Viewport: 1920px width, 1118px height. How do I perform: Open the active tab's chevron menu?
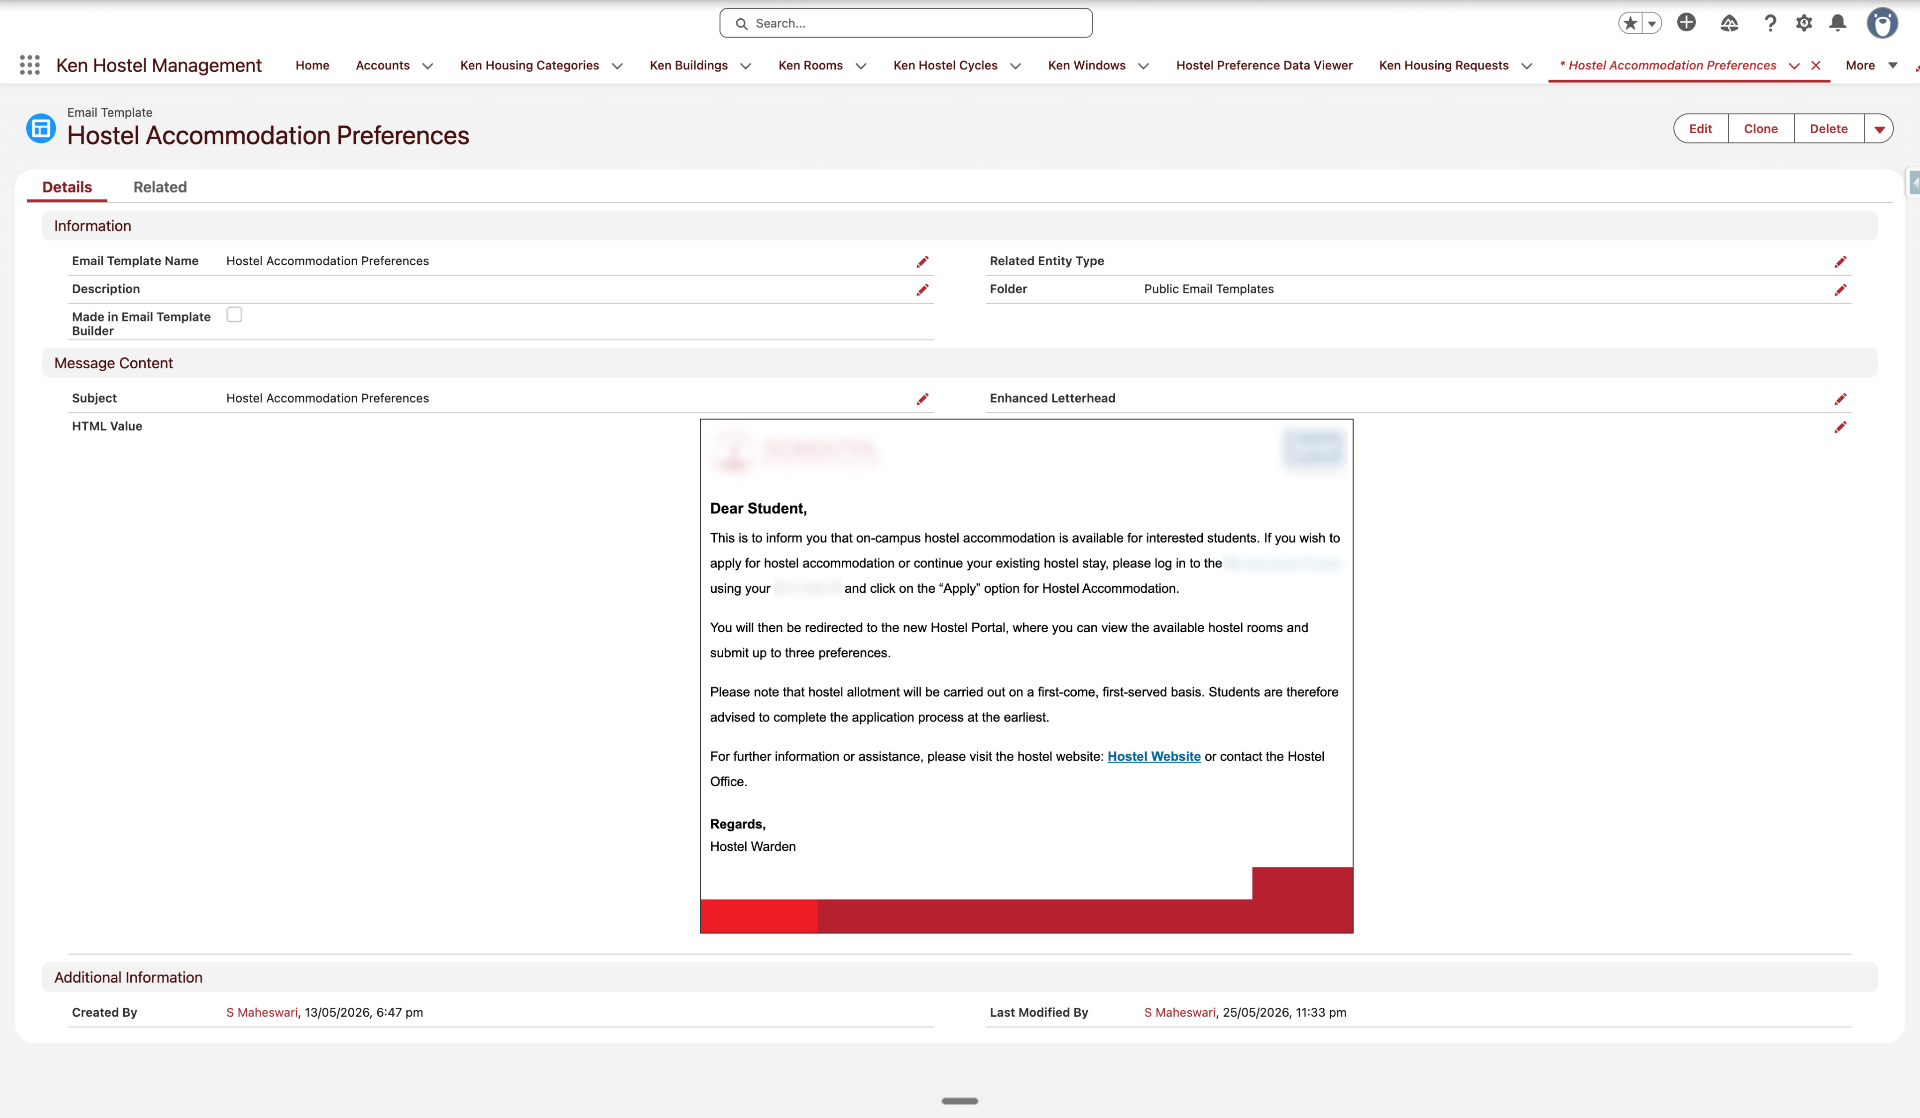(1794, 66)
